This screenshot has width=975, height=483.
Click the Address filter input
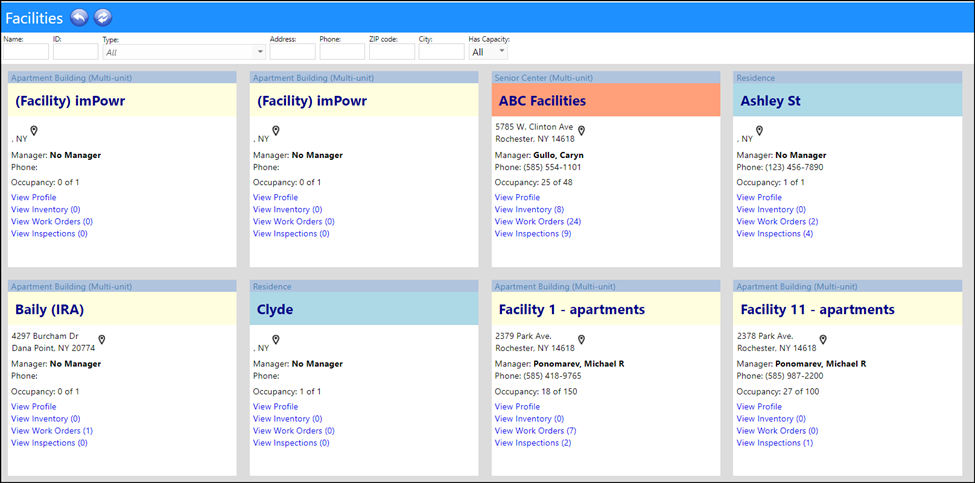click(293, 52)
